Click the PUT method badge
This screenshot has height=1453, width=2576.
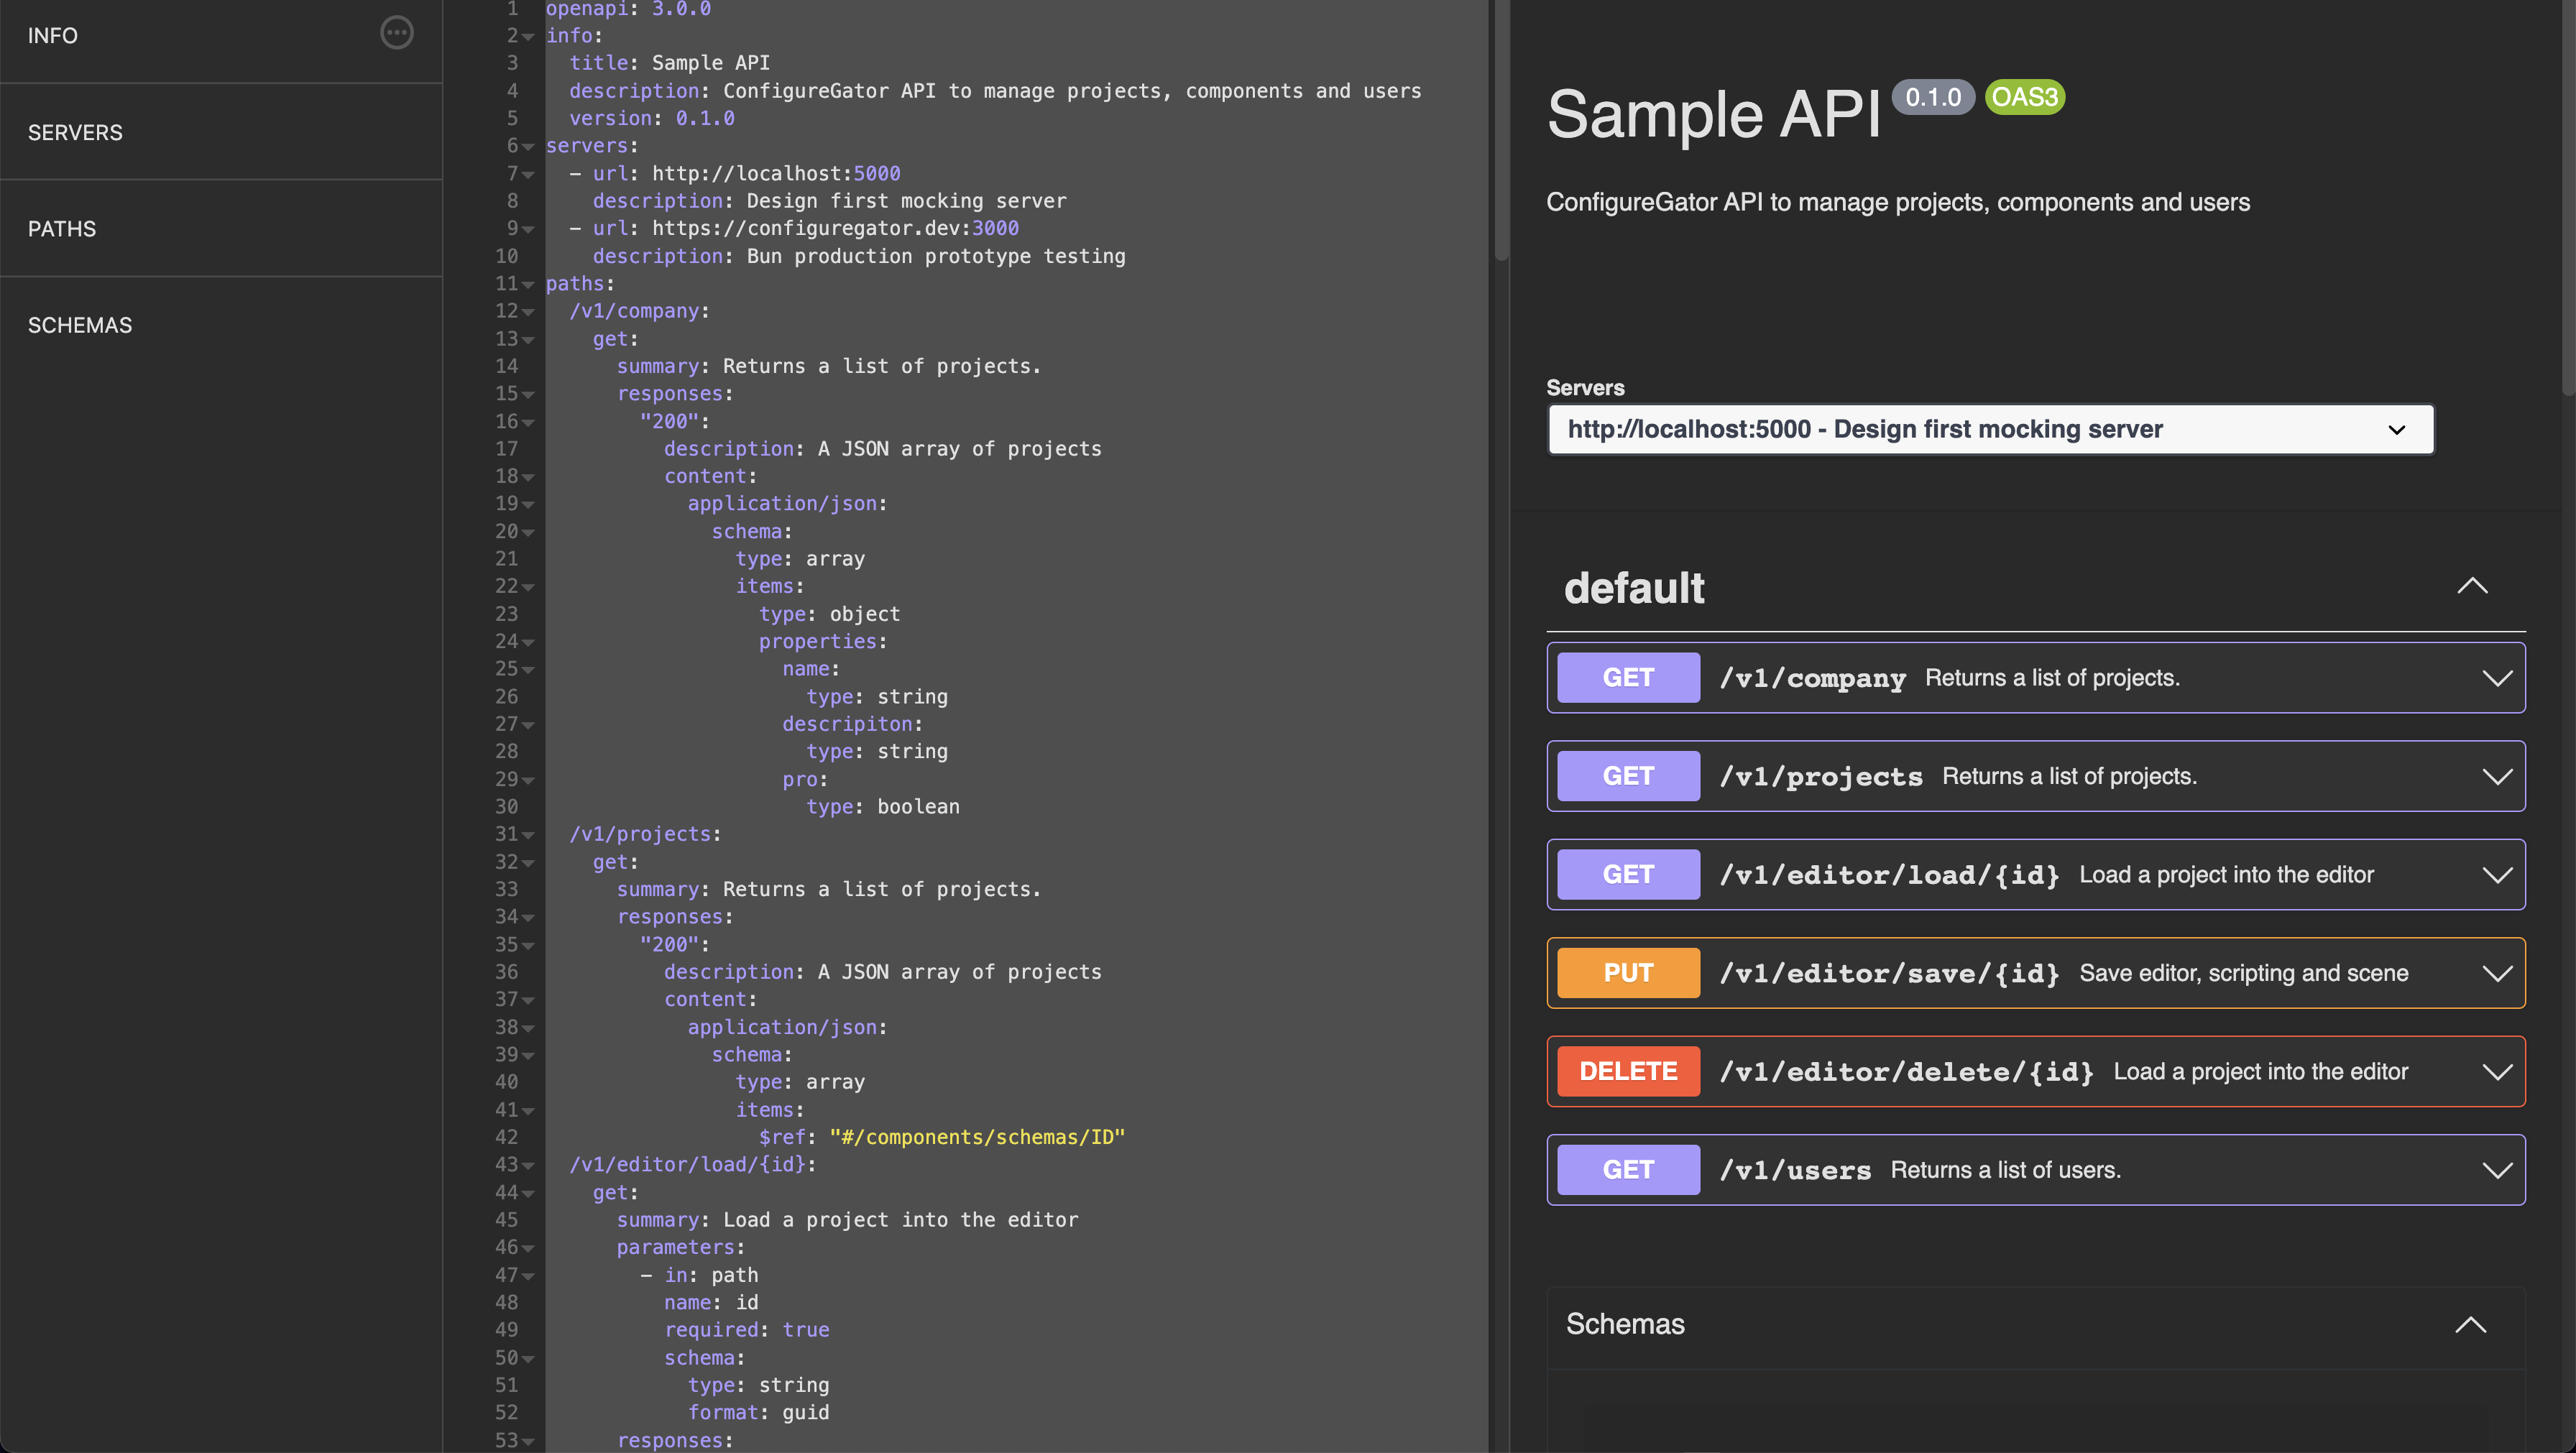(x=1628, y=973)
